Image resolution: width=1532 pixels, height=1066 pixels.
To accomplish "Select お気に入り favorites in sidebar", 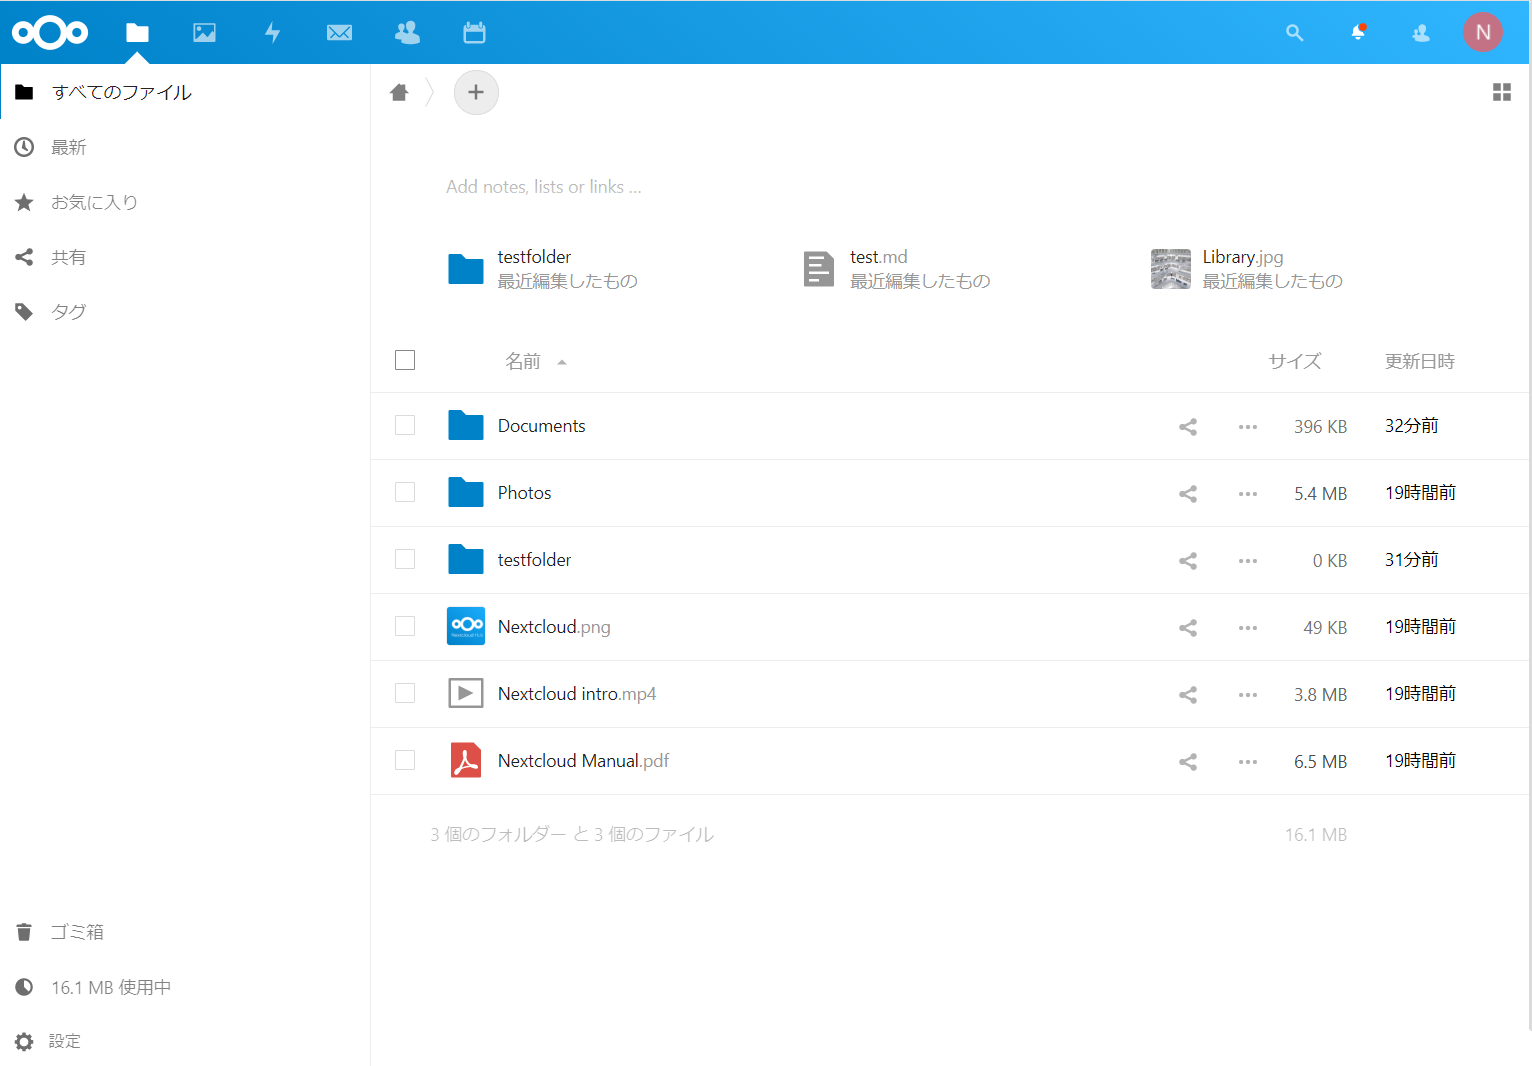I will 185,202.
